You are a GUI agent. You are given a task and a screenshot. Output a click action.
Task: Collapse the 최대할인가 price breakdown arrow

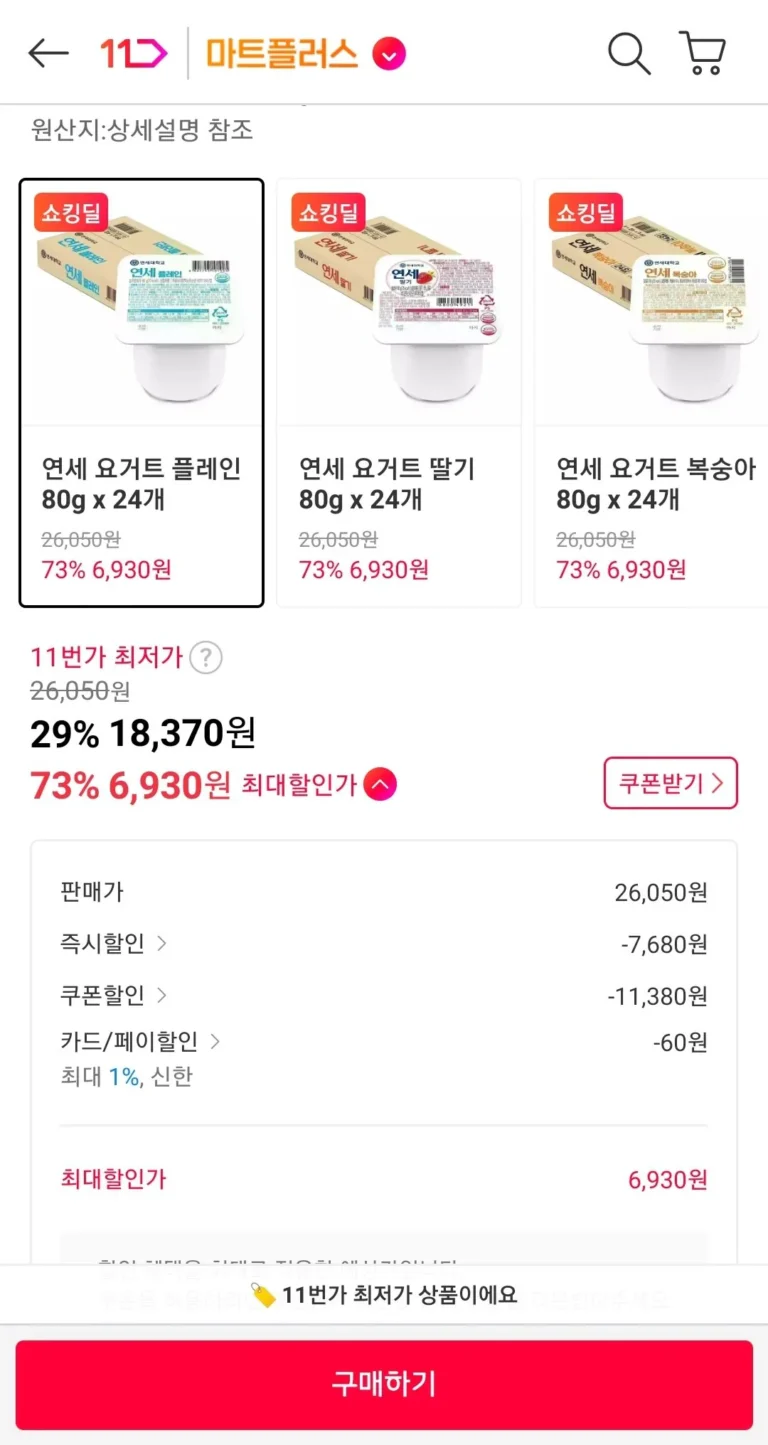coord(380,785)
